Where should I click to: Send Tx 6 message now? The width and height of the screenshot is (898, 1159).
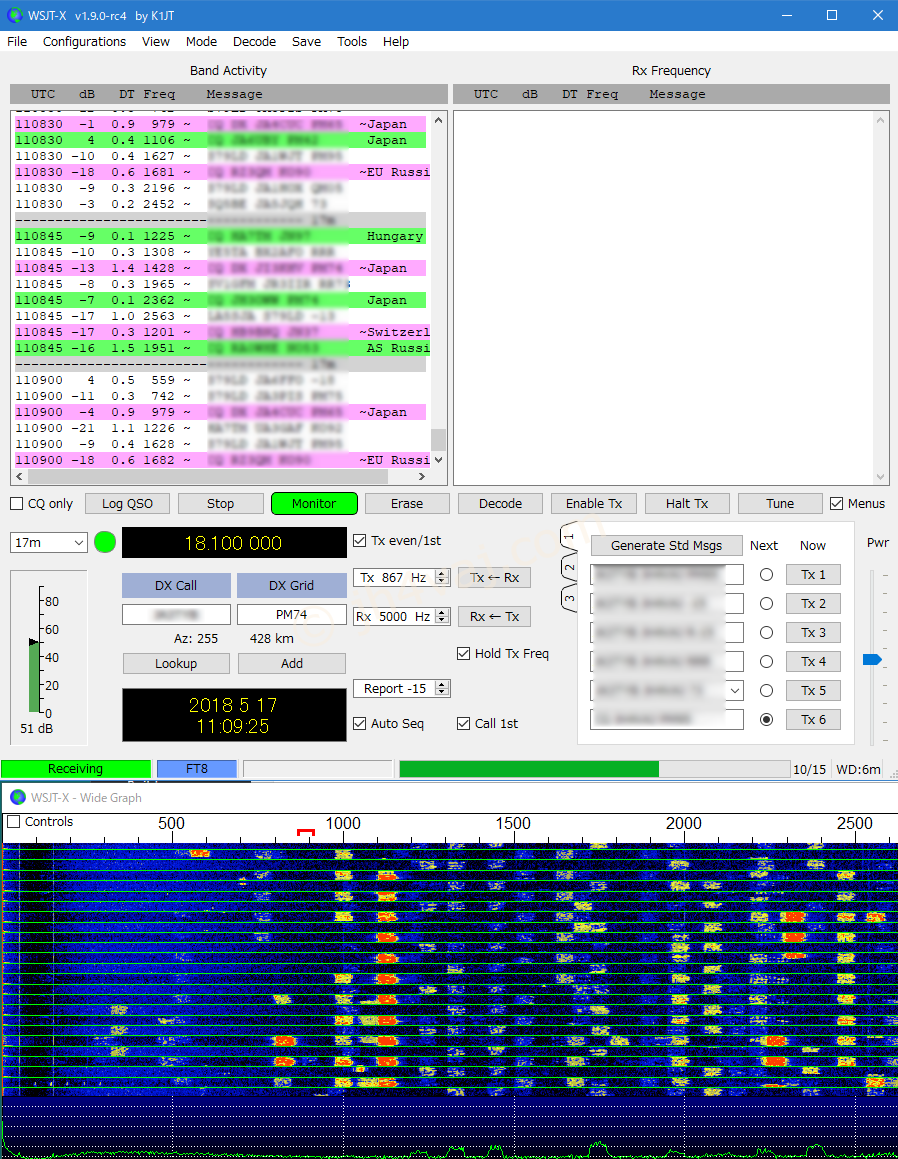pyautogui.click(x=813, y=719)
